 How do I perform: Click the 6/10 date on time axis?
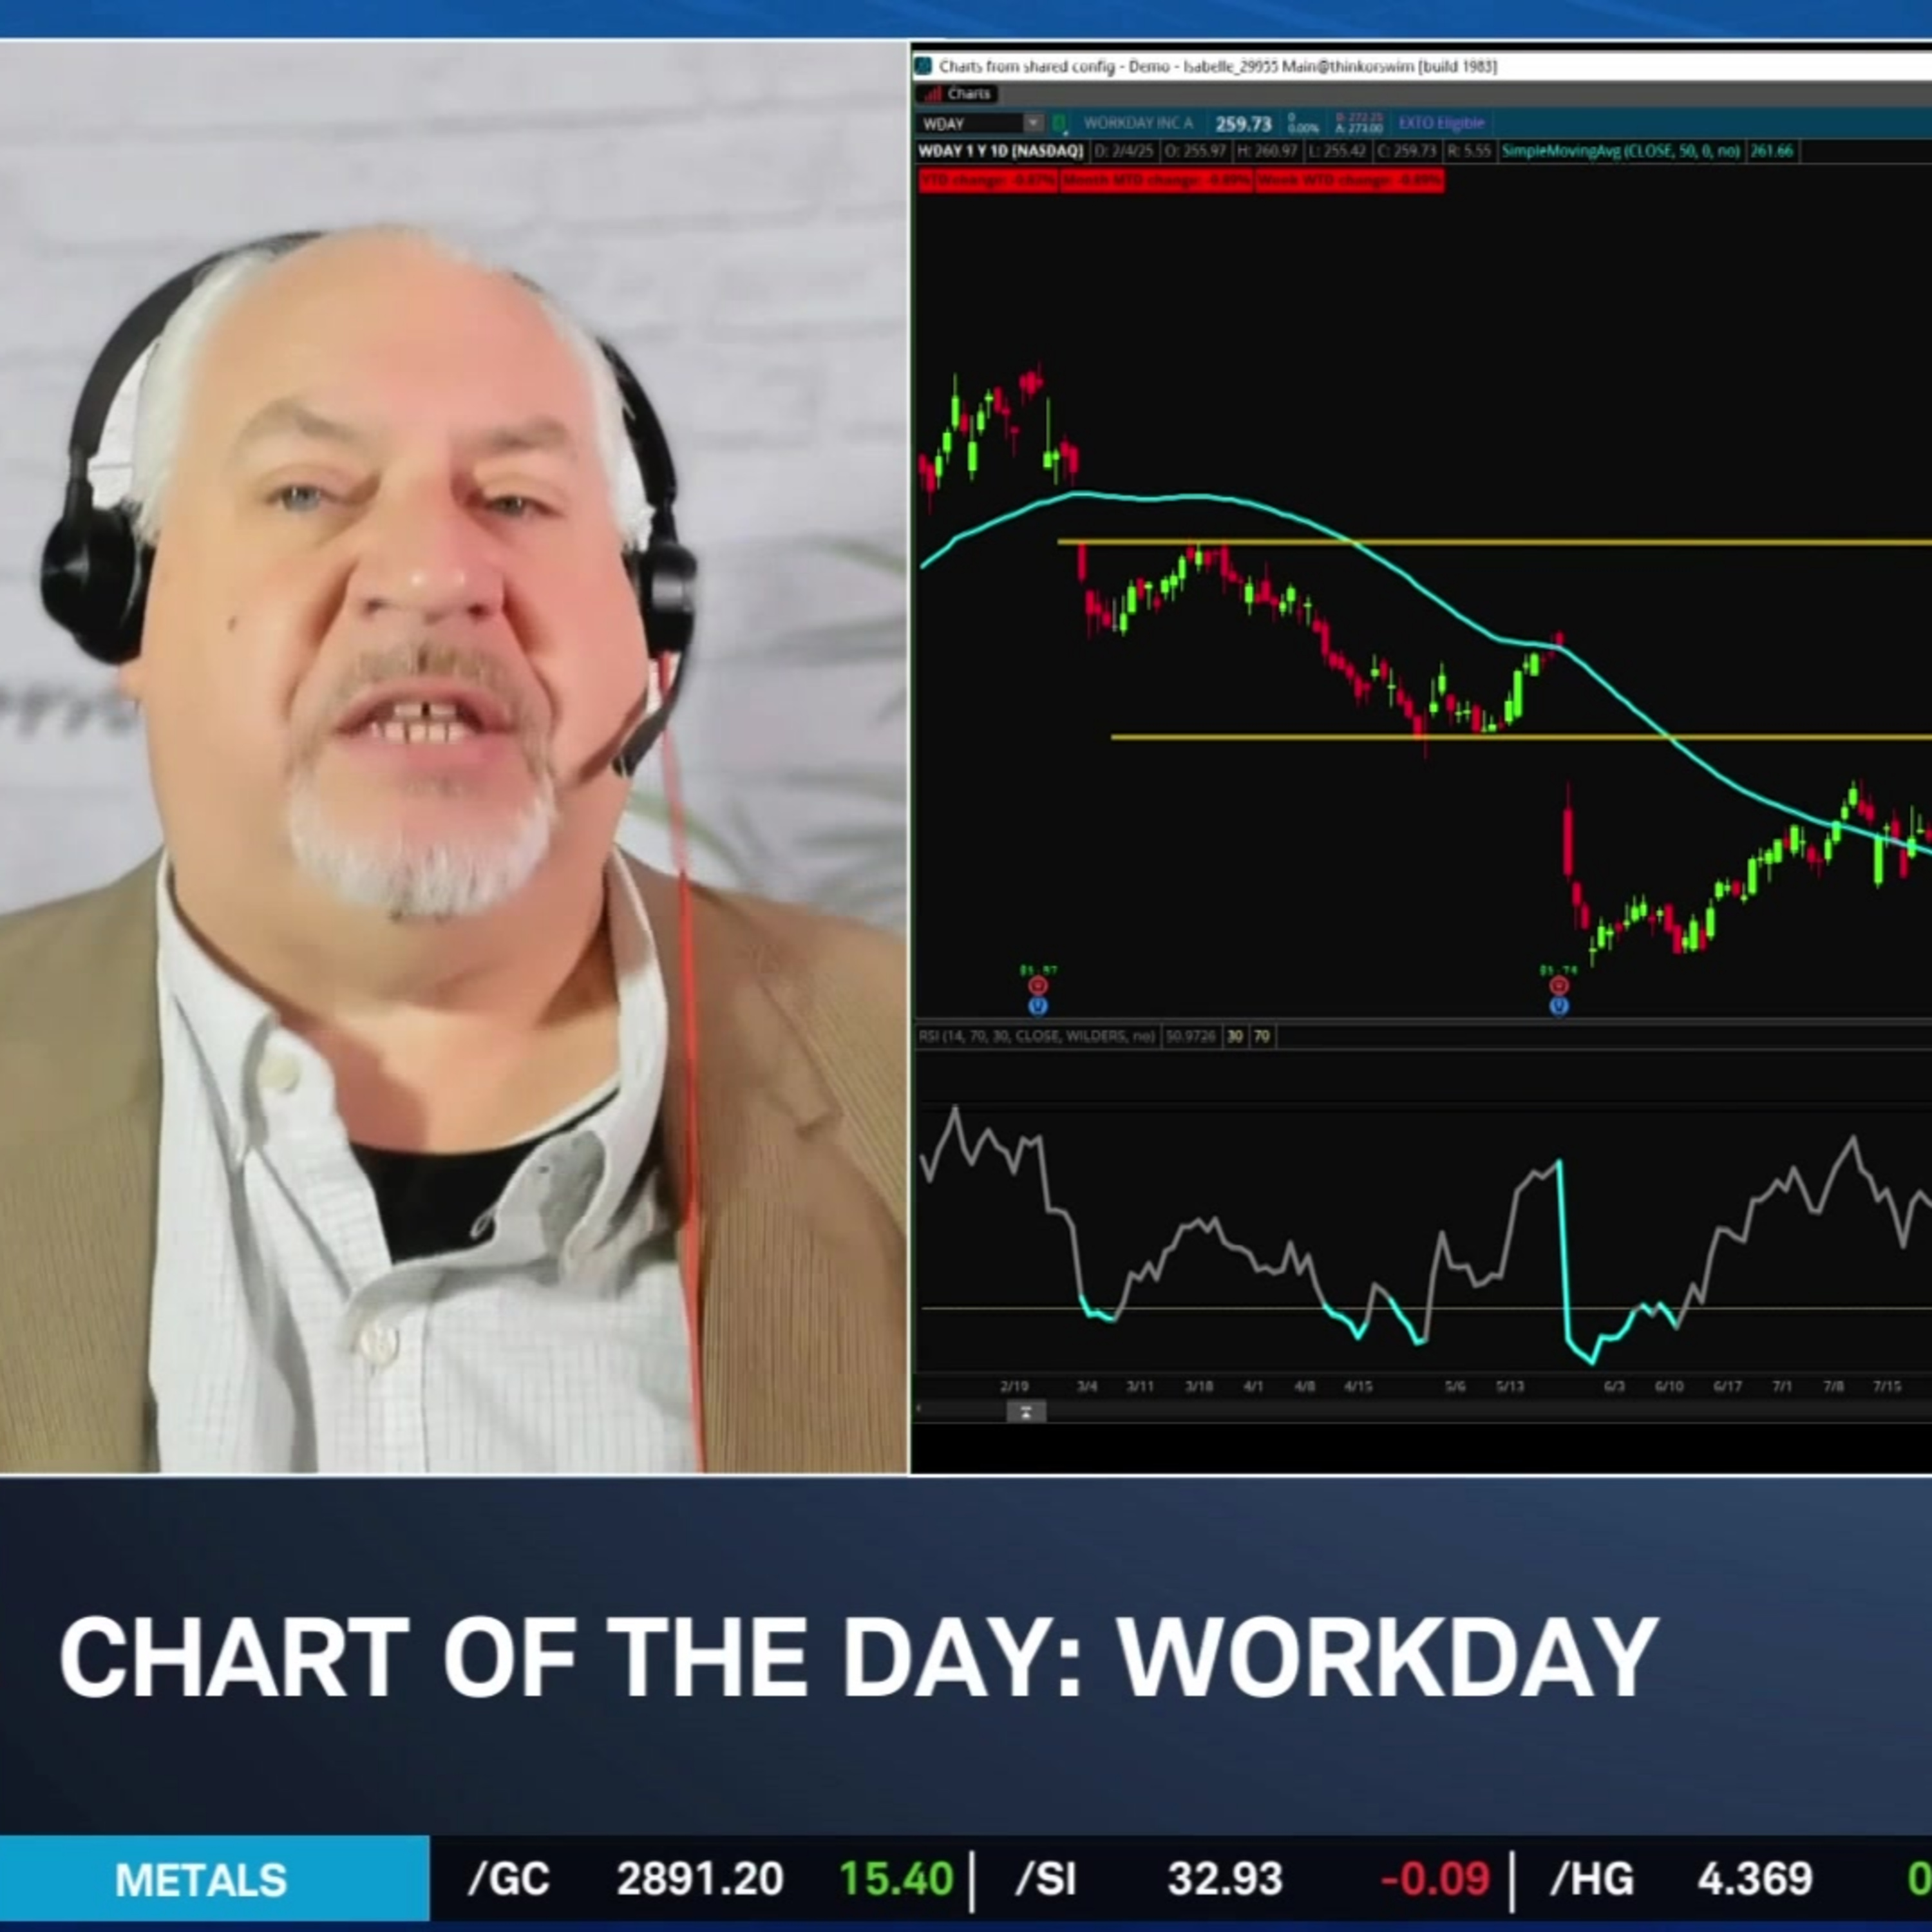point(1669,1386)
